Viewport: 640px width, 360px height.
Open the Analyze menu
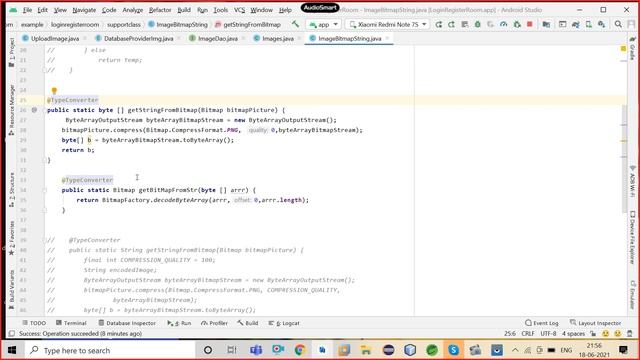pyautogui.click(x=133, y=10)
